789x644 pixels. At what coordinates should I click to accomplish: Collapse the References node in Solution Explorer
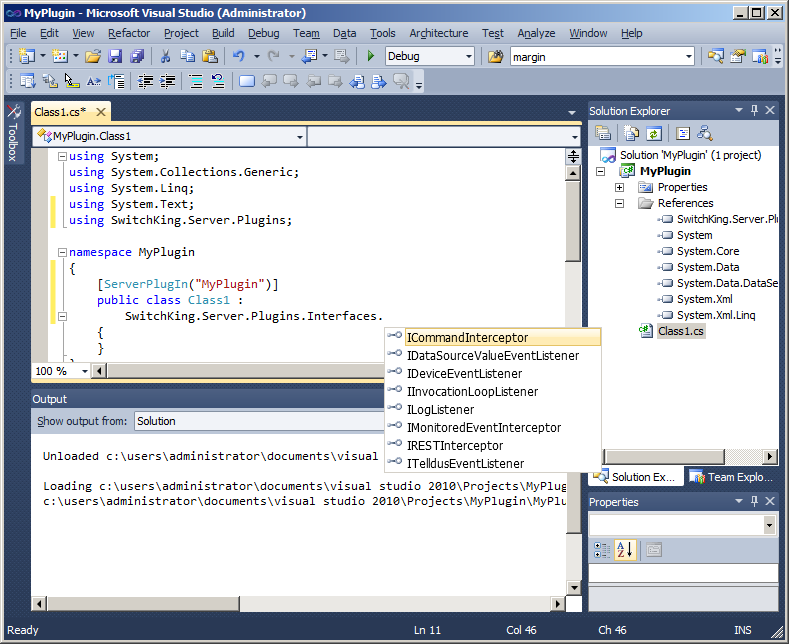pos(619,203)
